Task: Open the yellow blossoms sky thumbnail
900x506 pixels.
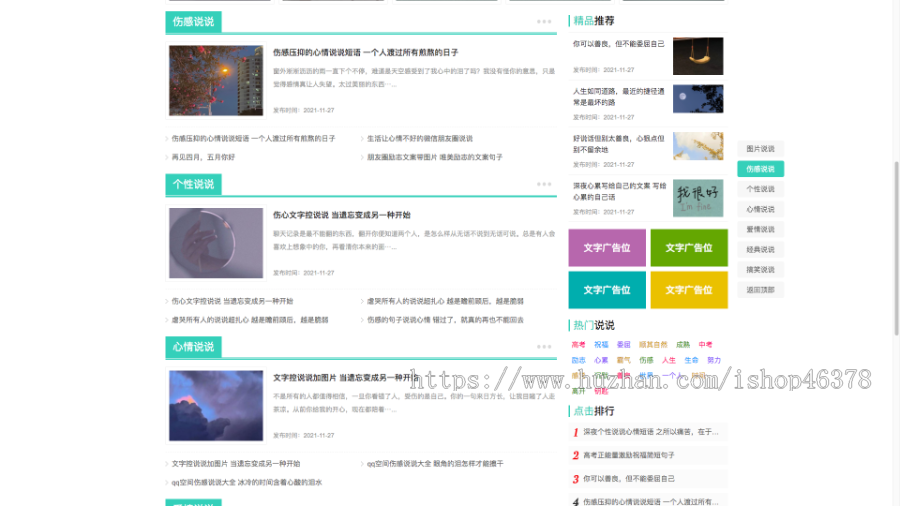Action: 698,146
